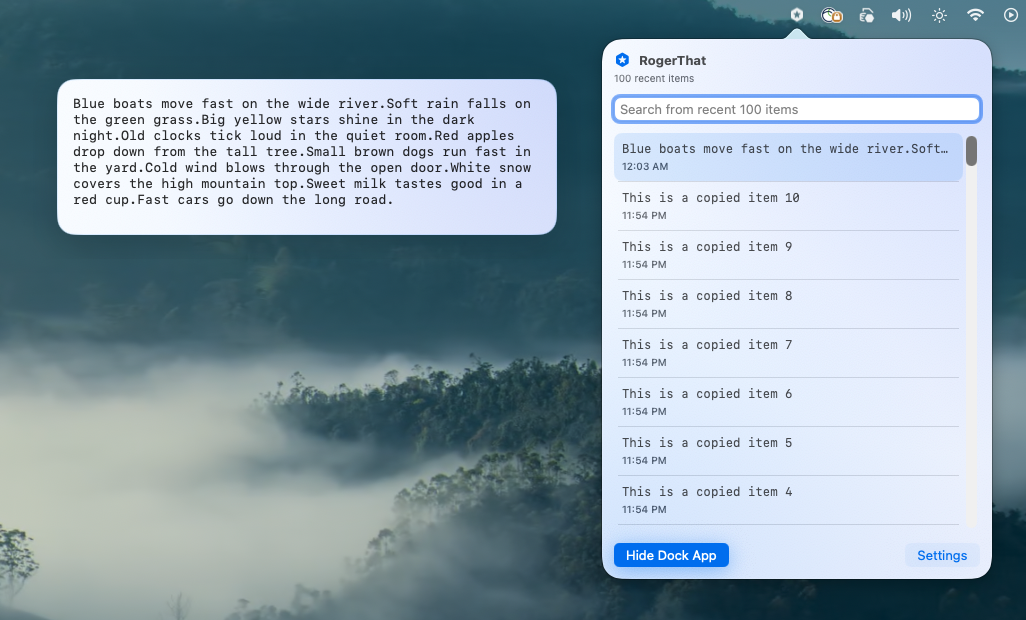
Task: Select 'This is a copied item 4'
Action: (x=788, y=500)
